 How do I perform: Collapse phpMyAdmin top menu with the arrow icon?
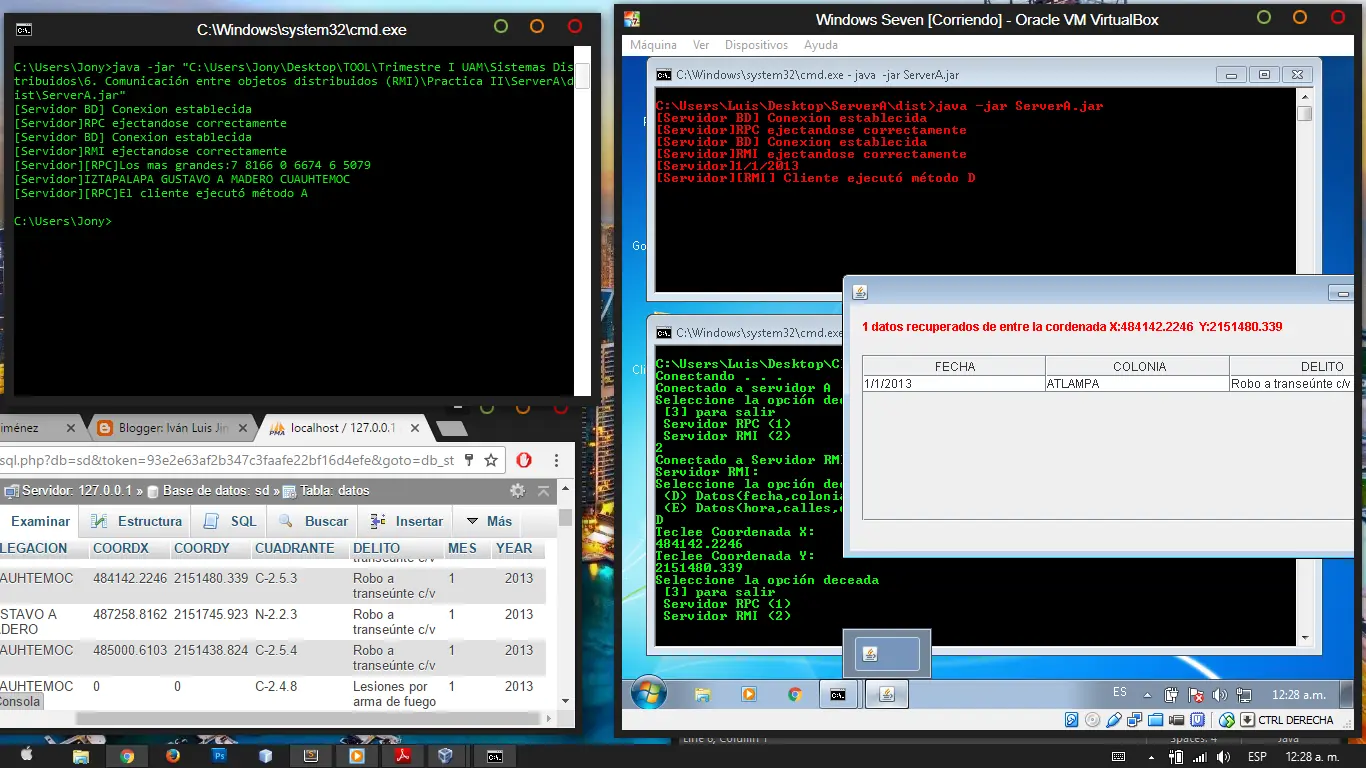(x=543, y=491)
